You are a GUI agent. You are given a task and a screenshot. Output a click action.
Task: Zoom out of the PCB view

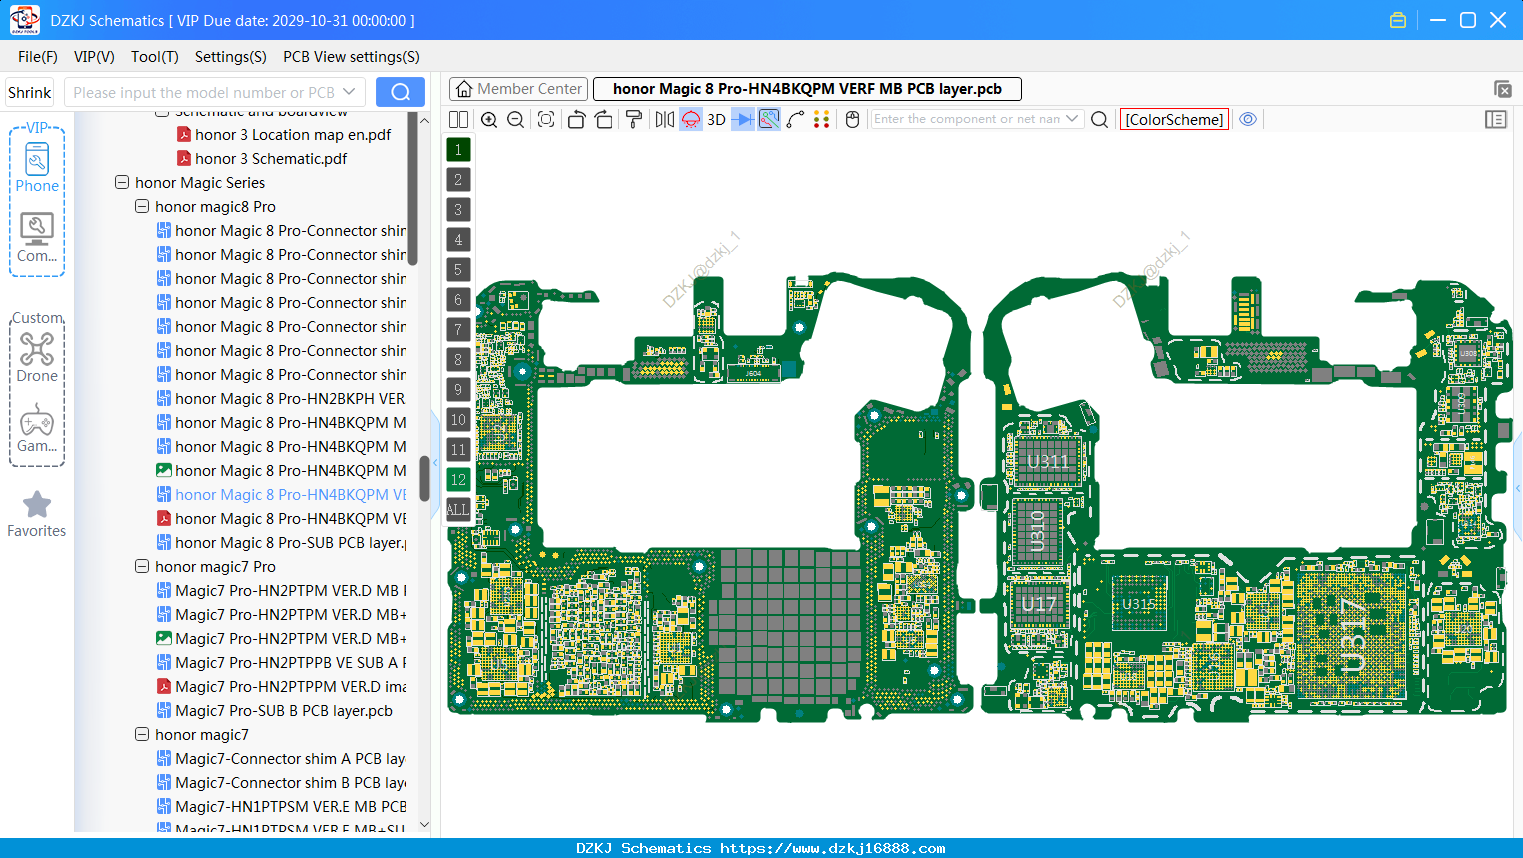516,119
